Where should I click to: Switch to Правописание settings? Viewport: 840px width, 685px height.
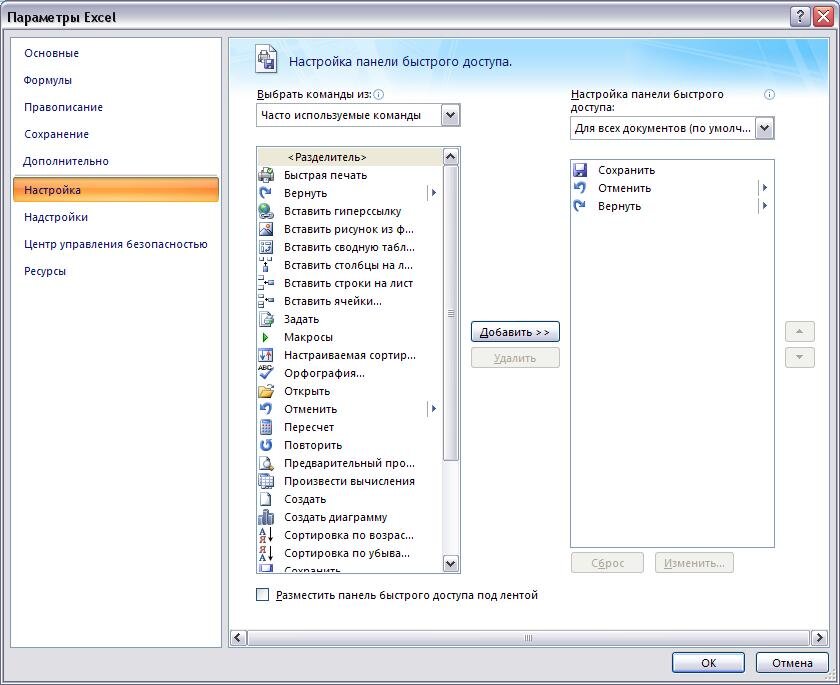(63, 107)
